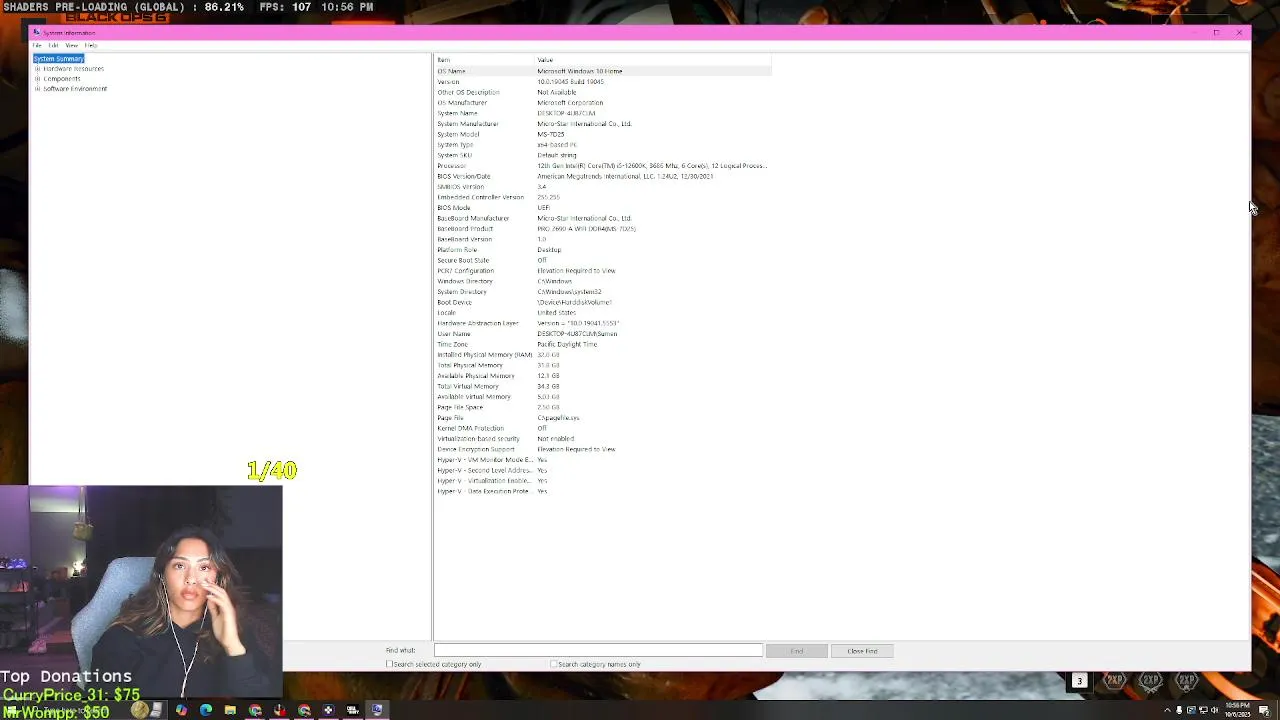
Task: Select the Software Environment tree label
Action: (75, 89)
